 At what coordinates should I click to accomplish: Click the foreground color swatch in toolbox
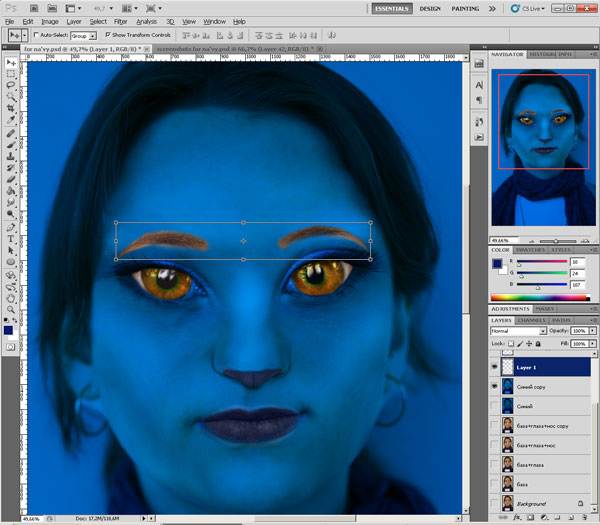(9, 329)
